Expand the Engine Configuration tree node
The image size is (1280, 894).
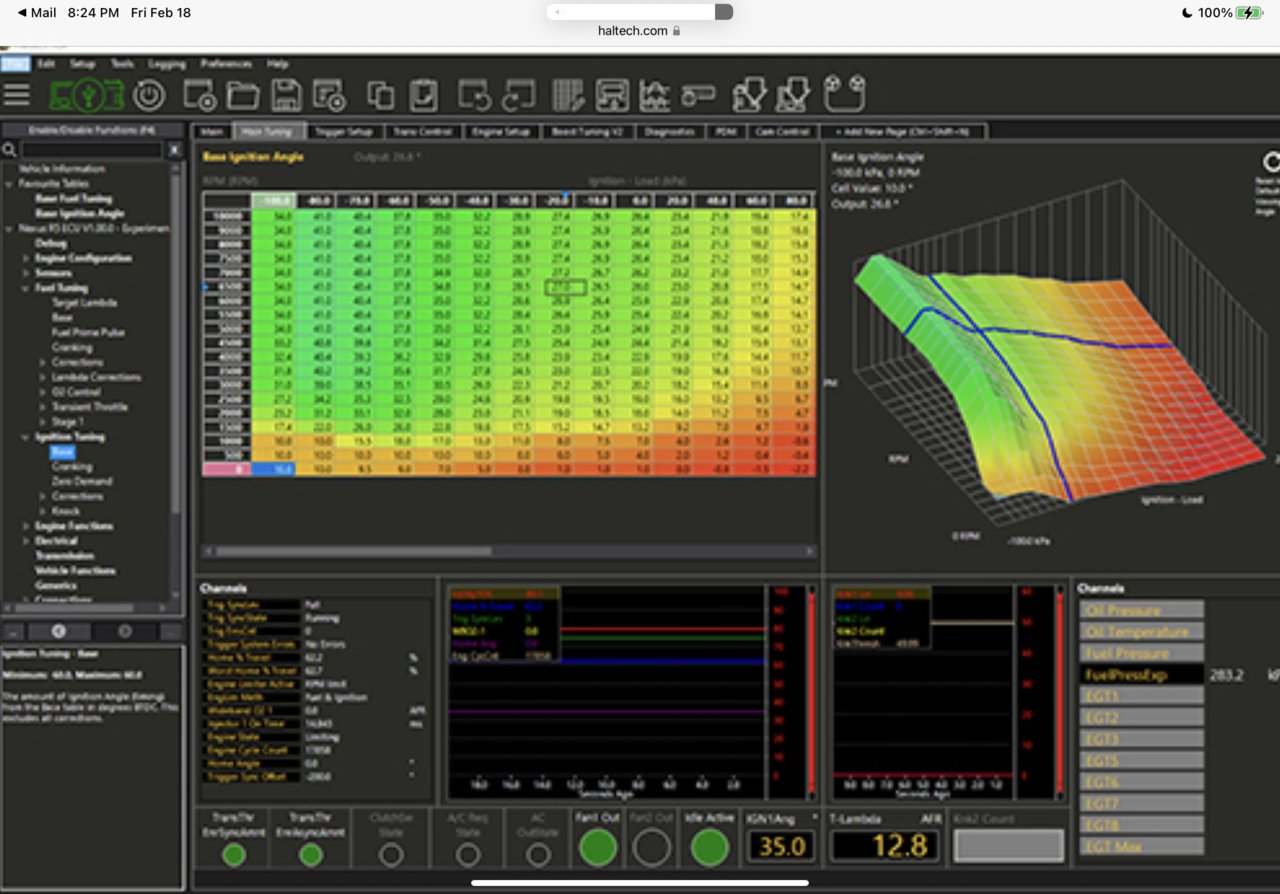tap(26, 258)
